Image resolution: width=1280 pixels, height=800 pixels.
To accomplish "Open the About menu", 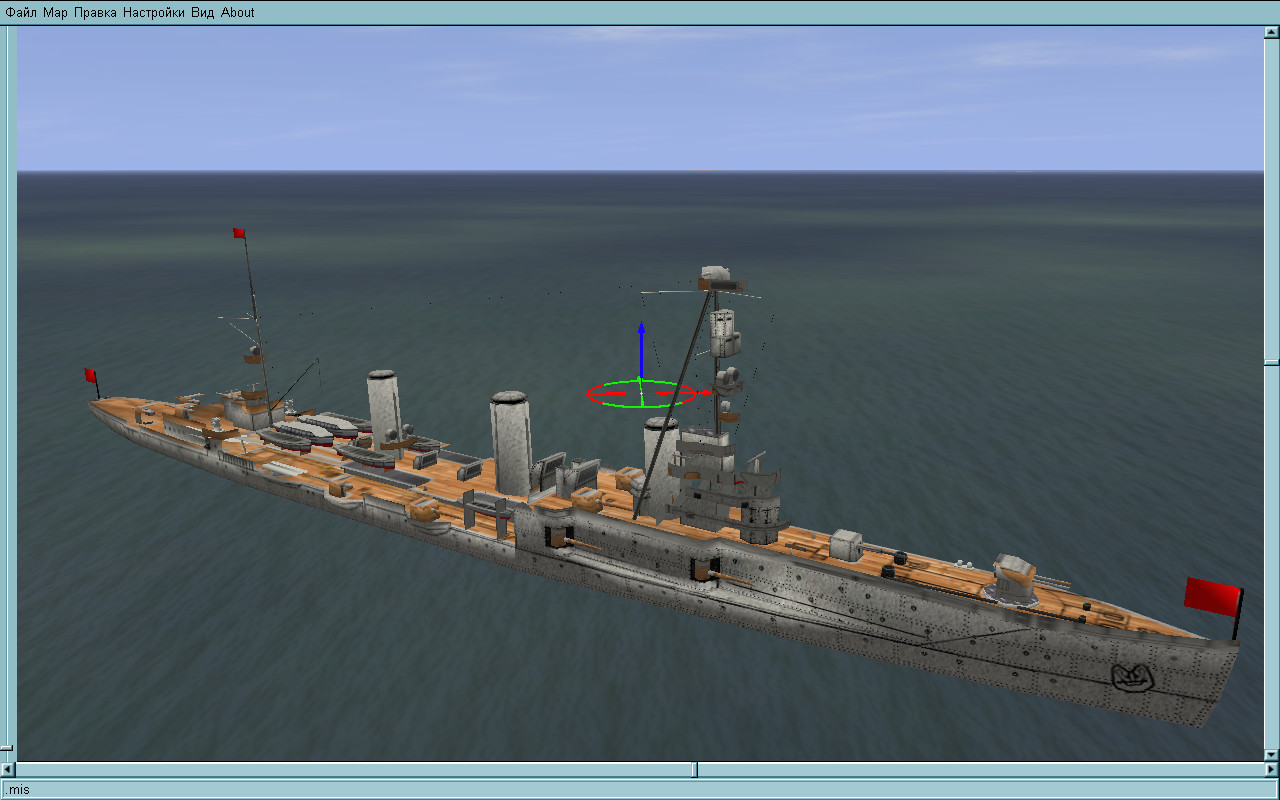I will (x=238, y=12).
